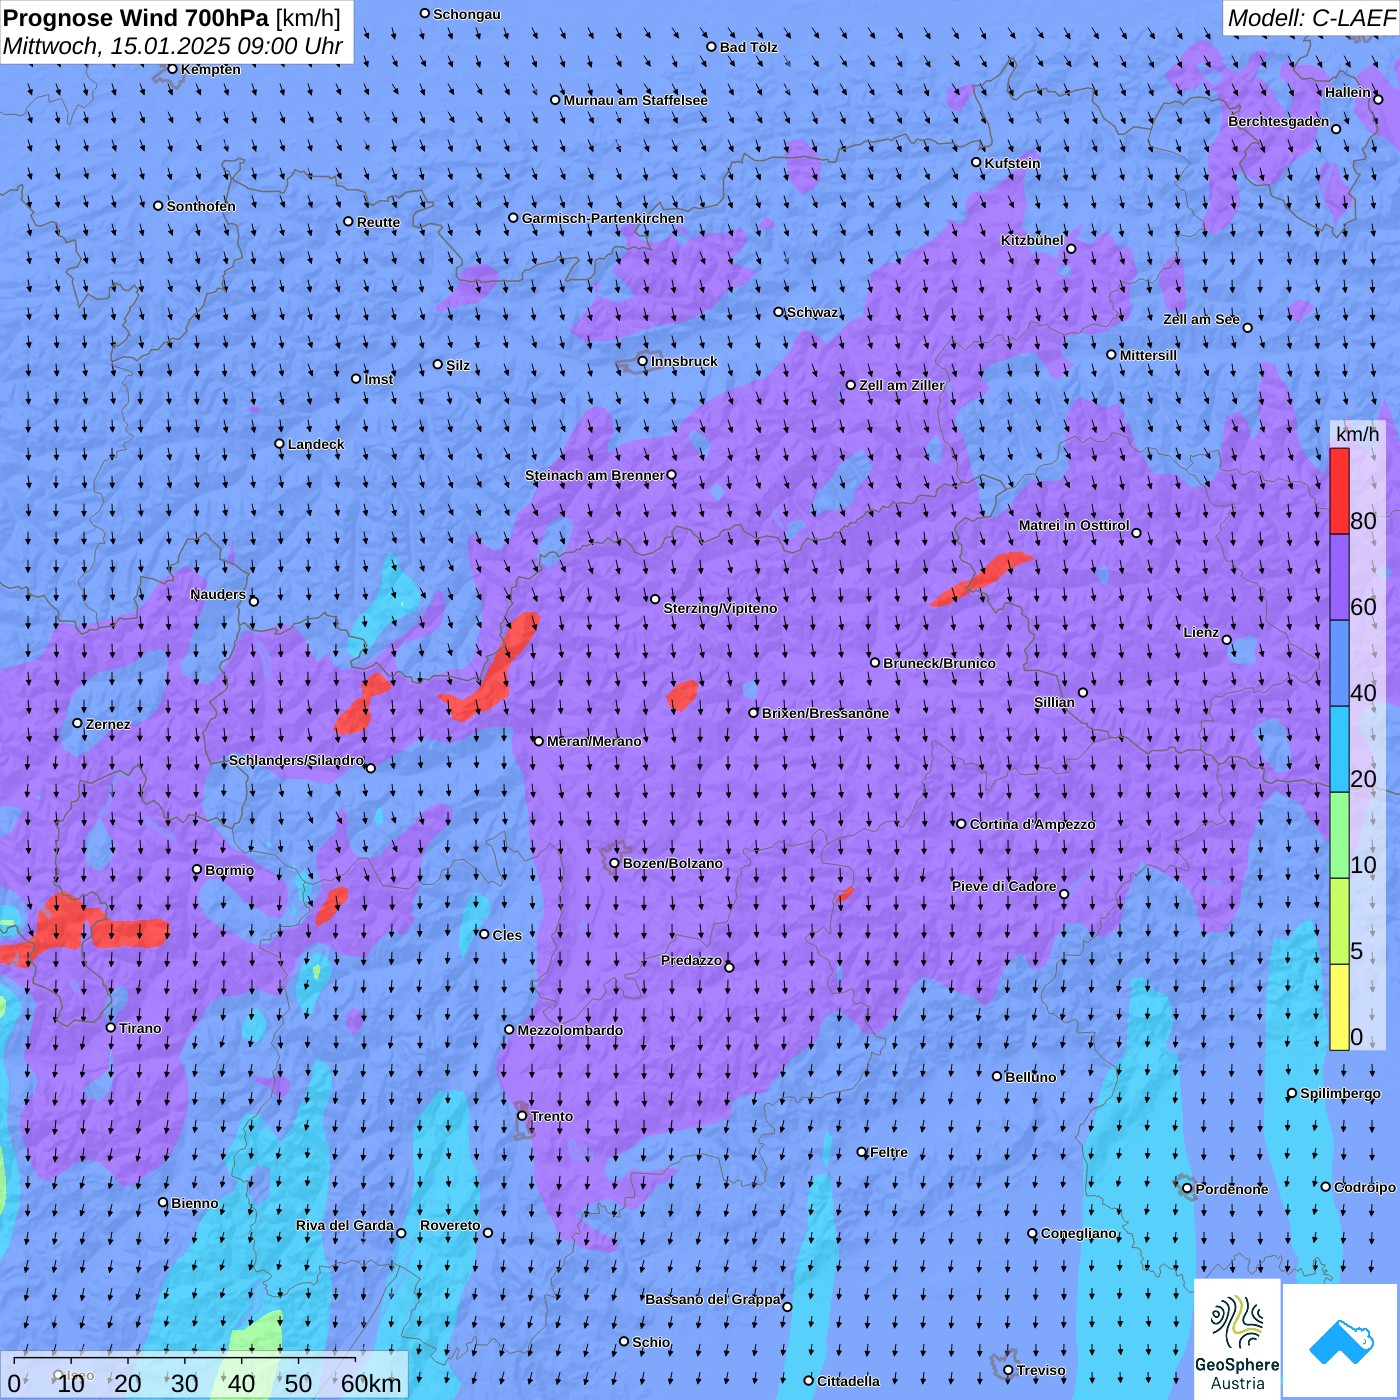Click the Riva del Garda label
1400x1400 pixels.
[345, 1225]
